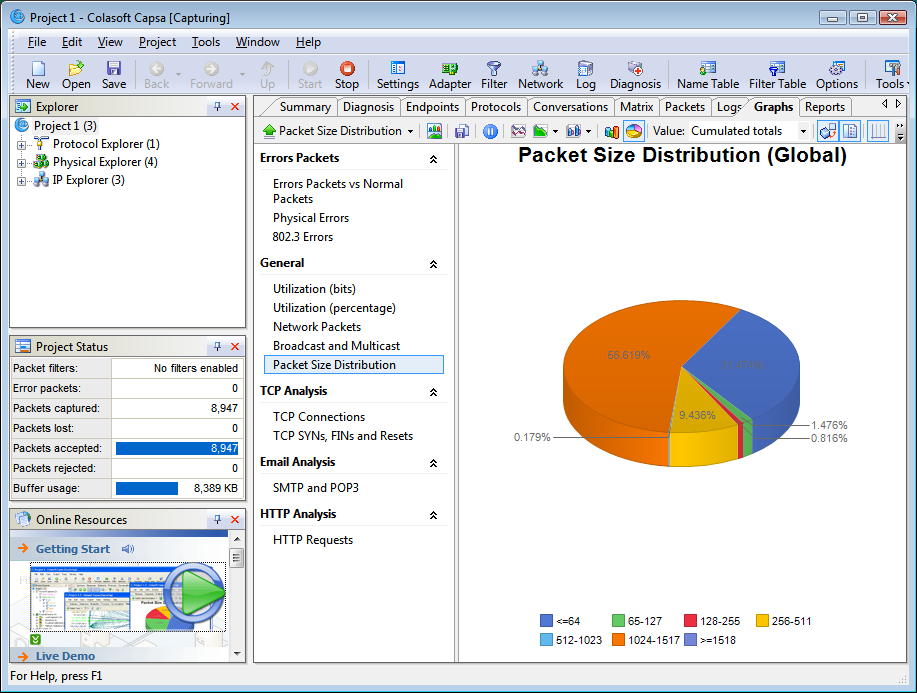Viewport: 917px width, 693px height.
Task: Expand the Physical Explorer tree node
Action: [x=22, y=163]
